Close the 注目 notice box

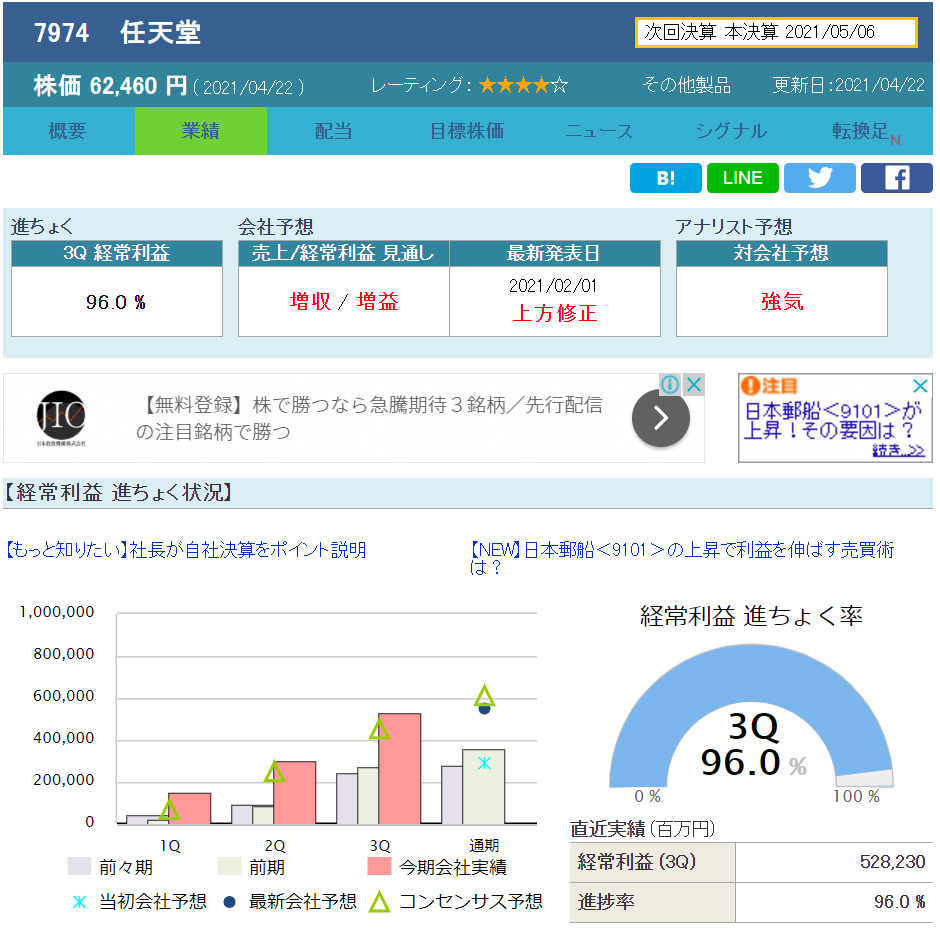[920, 385]
